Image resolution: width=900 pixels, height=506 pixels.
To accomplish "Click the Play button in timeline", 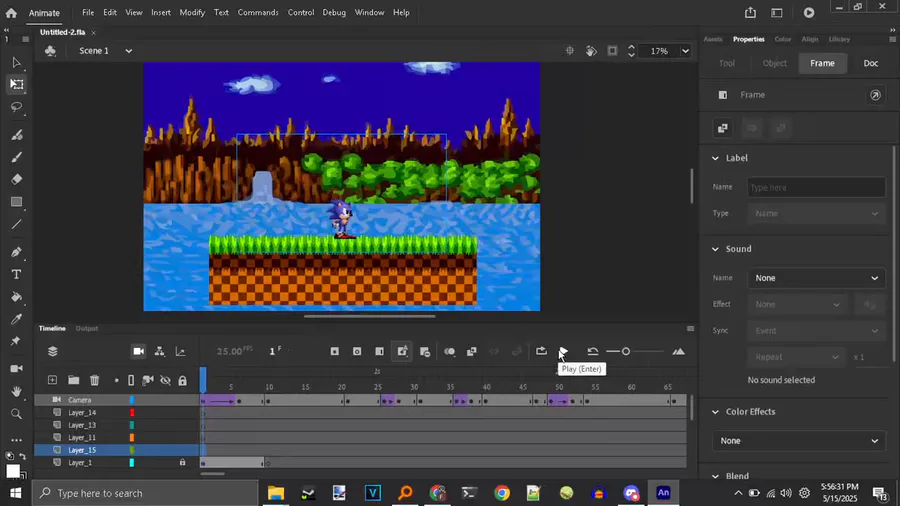I will 563,351.
